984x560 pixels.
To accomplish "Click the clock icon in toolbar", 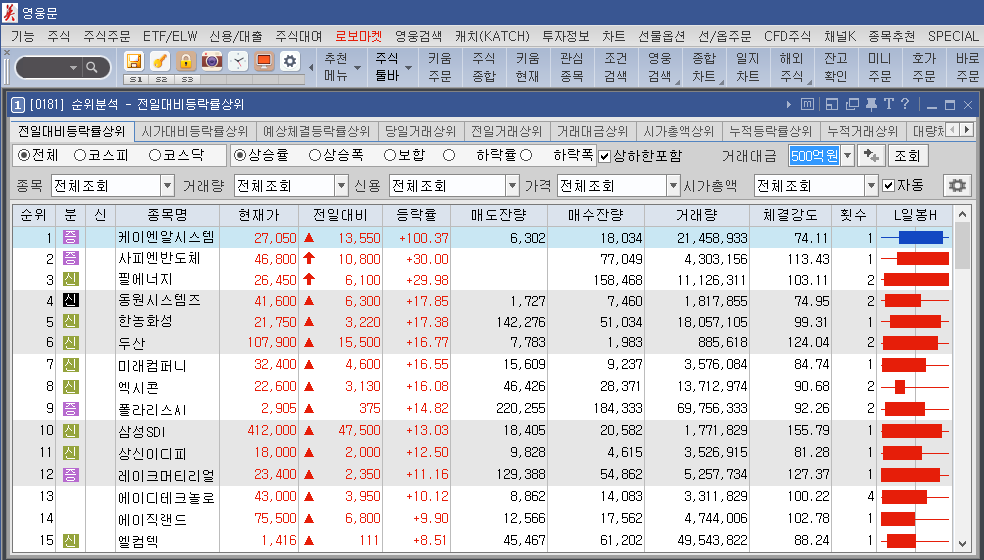I will (238, 62).
